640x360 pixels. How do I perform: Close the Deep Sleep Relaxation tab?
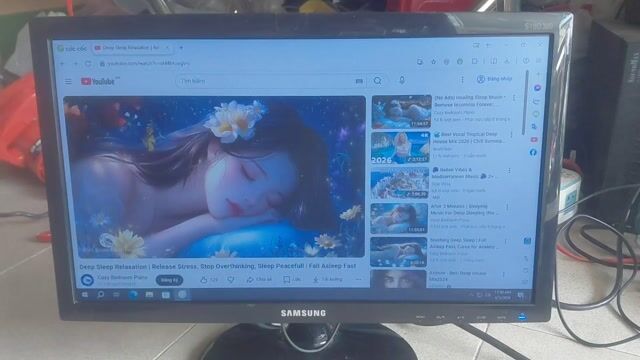[x=167, y=48]
